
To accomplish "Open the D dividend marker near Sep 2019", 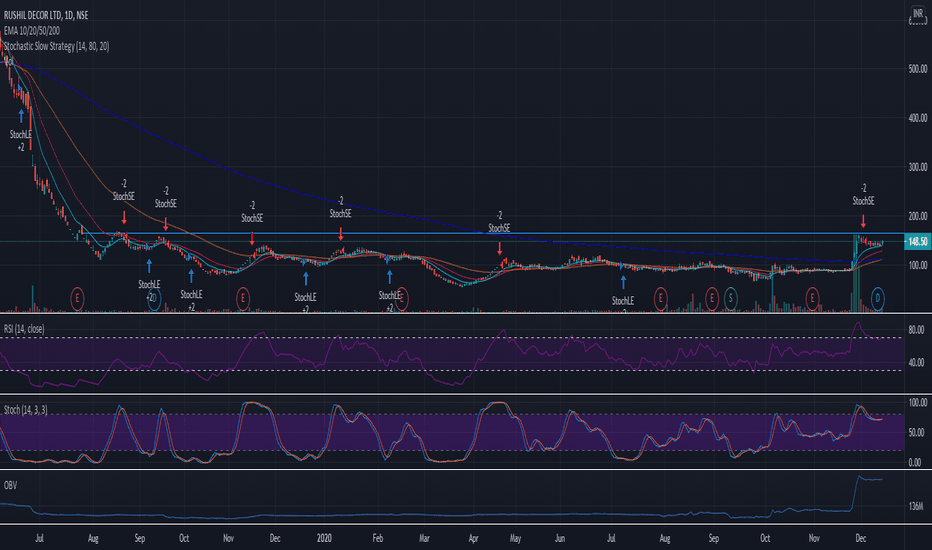I will tap(155, 299).
